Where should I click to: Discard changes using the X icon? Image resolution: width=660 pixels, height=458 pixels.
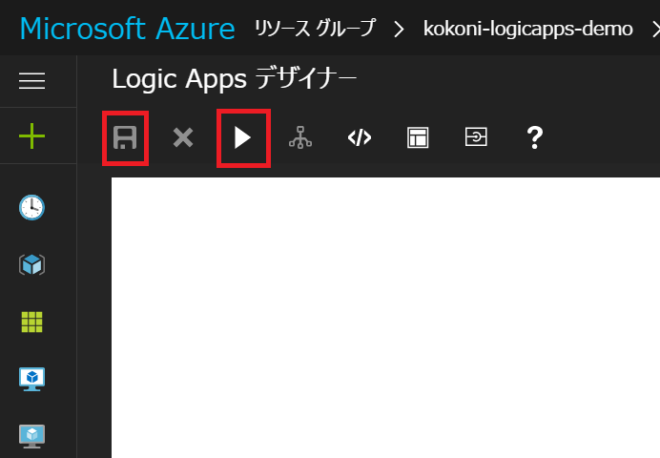tap(182, 138)
